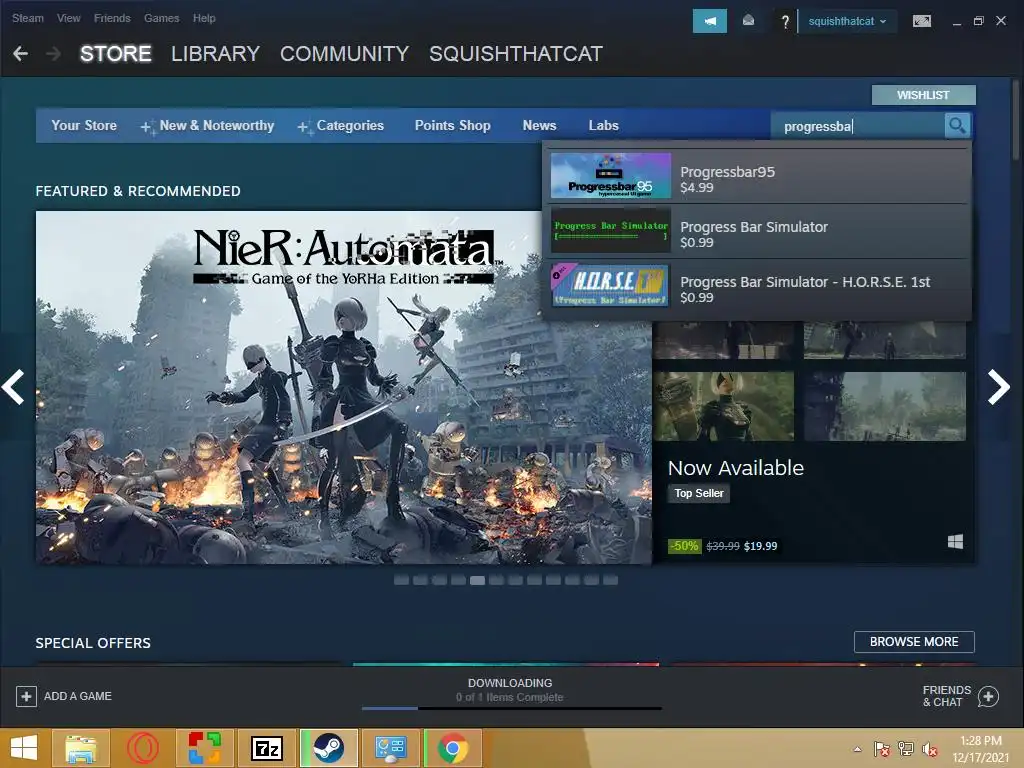Select Progress Bar Simulator $0.99 suggestion
Viewport: 1024px width, 768px height.
pyautogui.click(x=758, y=231)
